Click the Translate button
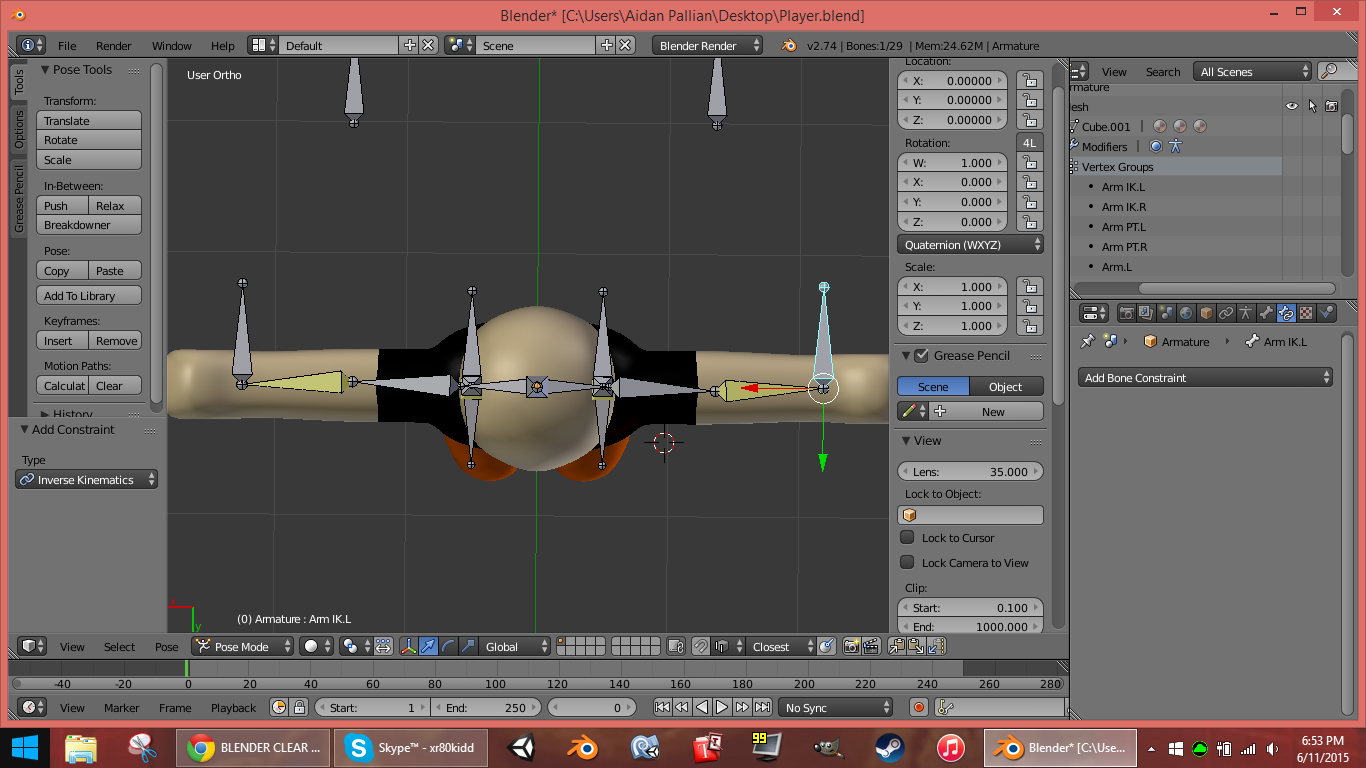The image size is (1366, 768). click(89, 121)
